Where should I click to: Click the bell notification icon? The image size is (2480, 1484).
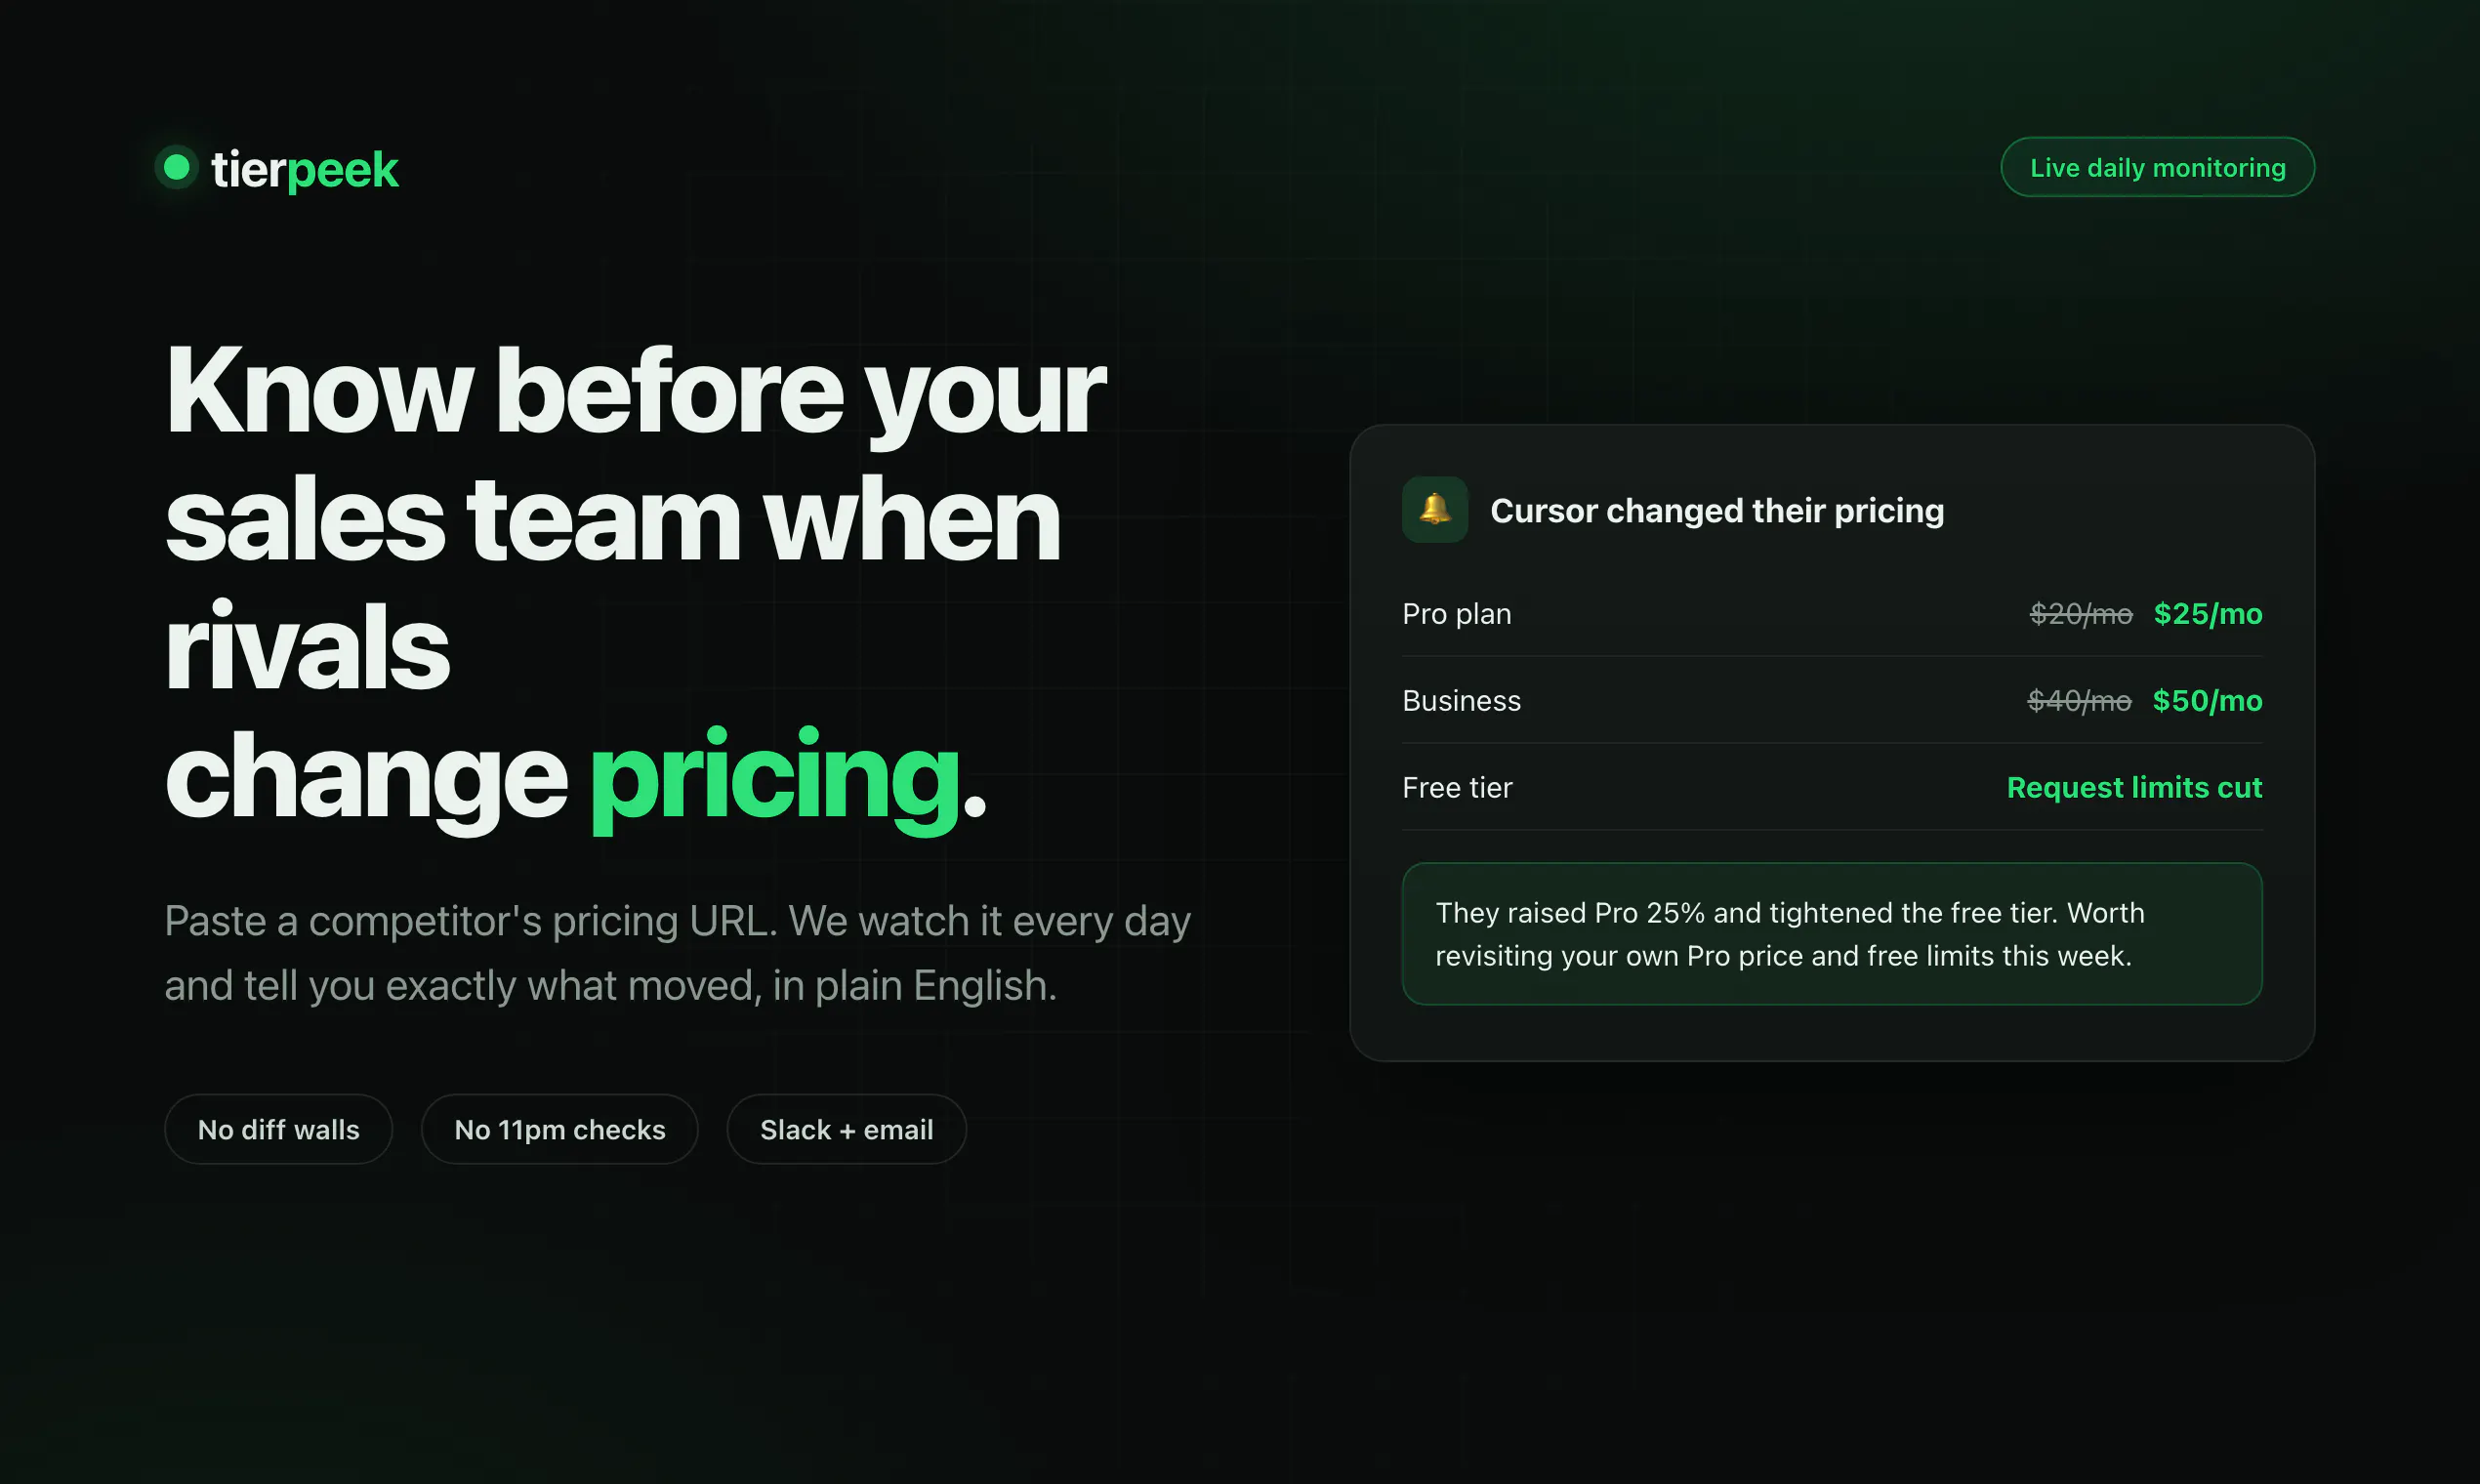click(x=1435, y=509)
